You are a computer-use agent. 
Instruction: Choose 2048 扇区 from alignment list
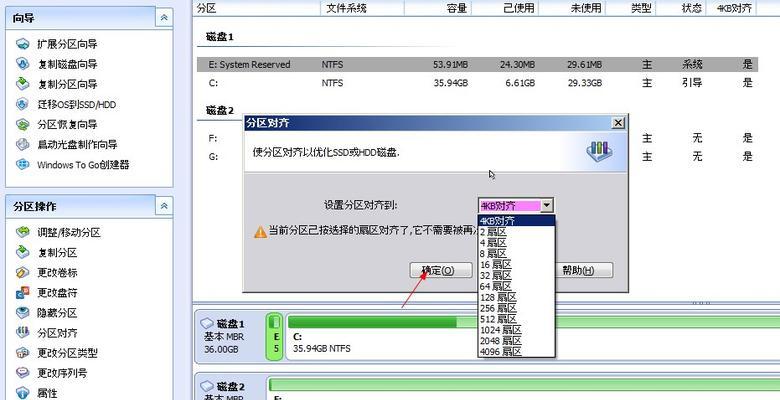(x=516, y=341)
